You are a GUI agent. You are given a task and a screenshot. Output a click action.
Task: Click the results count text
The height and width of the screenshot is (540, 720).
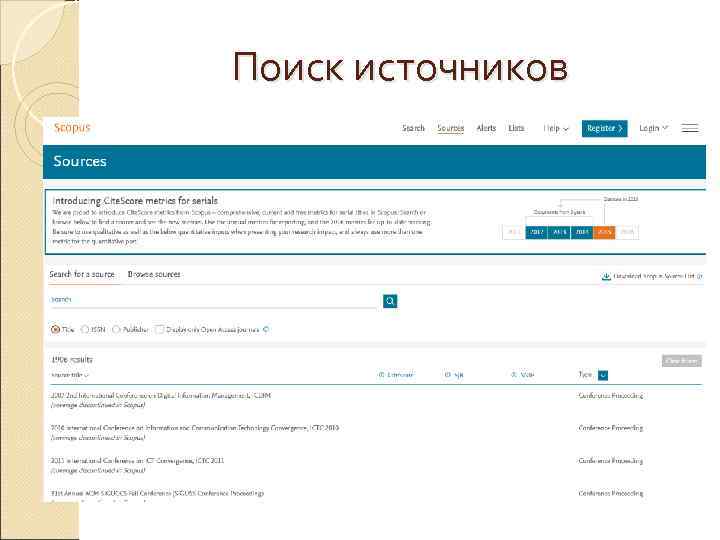click(x=72, y=360)
